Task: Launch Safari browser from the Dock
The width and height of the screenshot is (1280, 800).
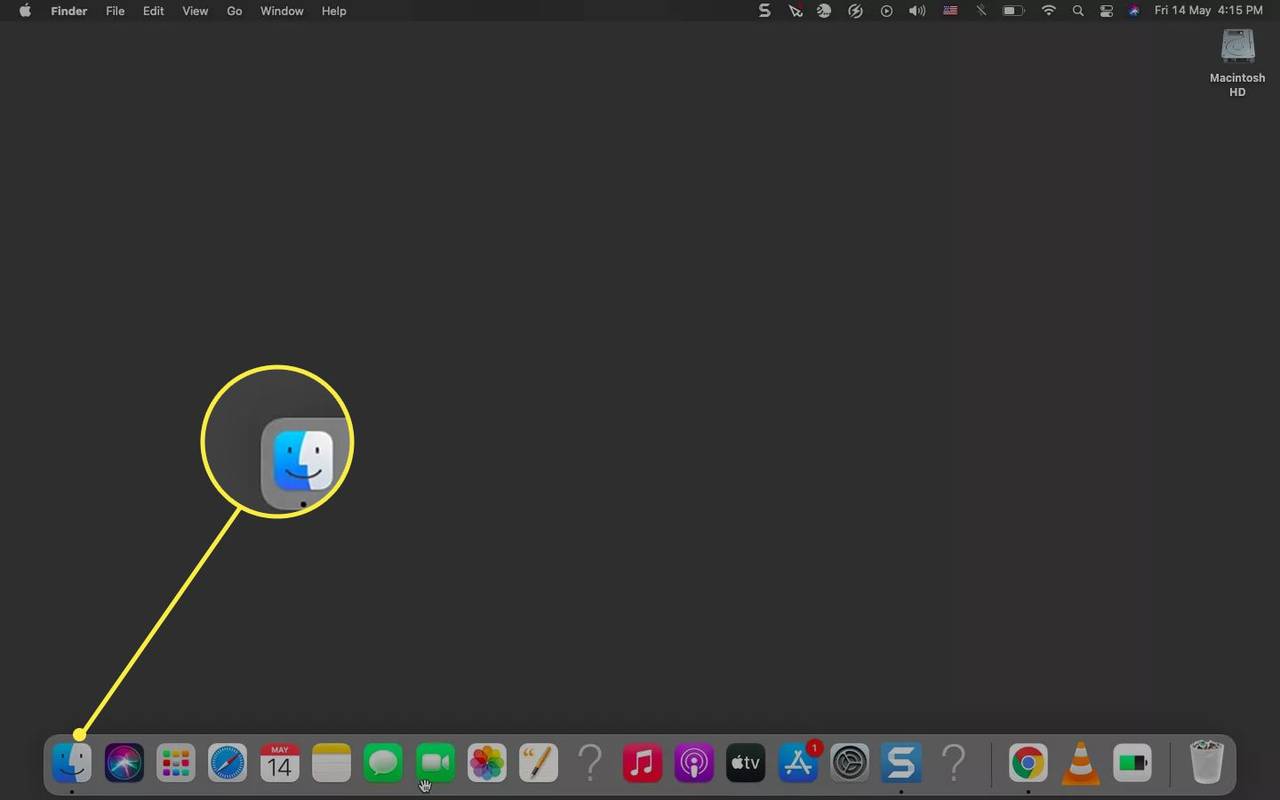Action: 227,764
